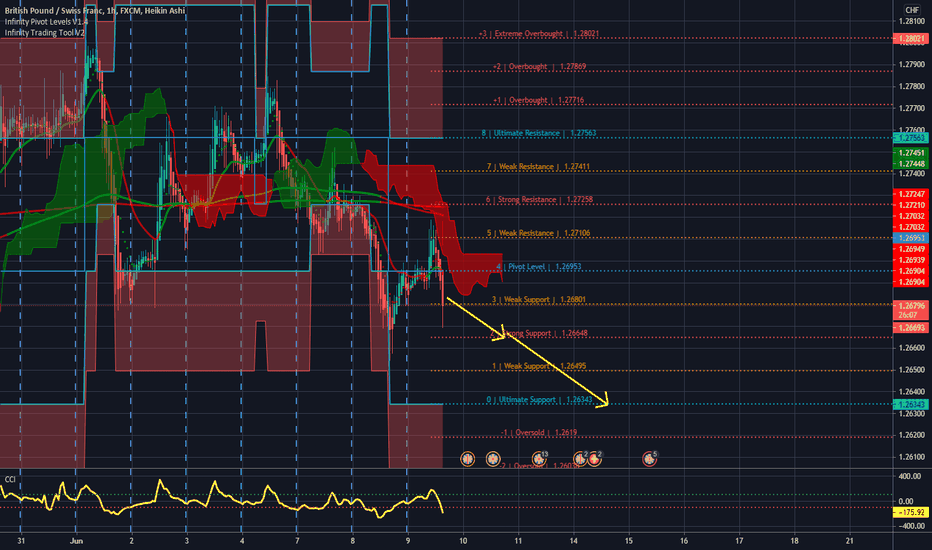The image size is (932, 550).
Task: Open the CHF currency selector
Action: (x=912, y=10)
